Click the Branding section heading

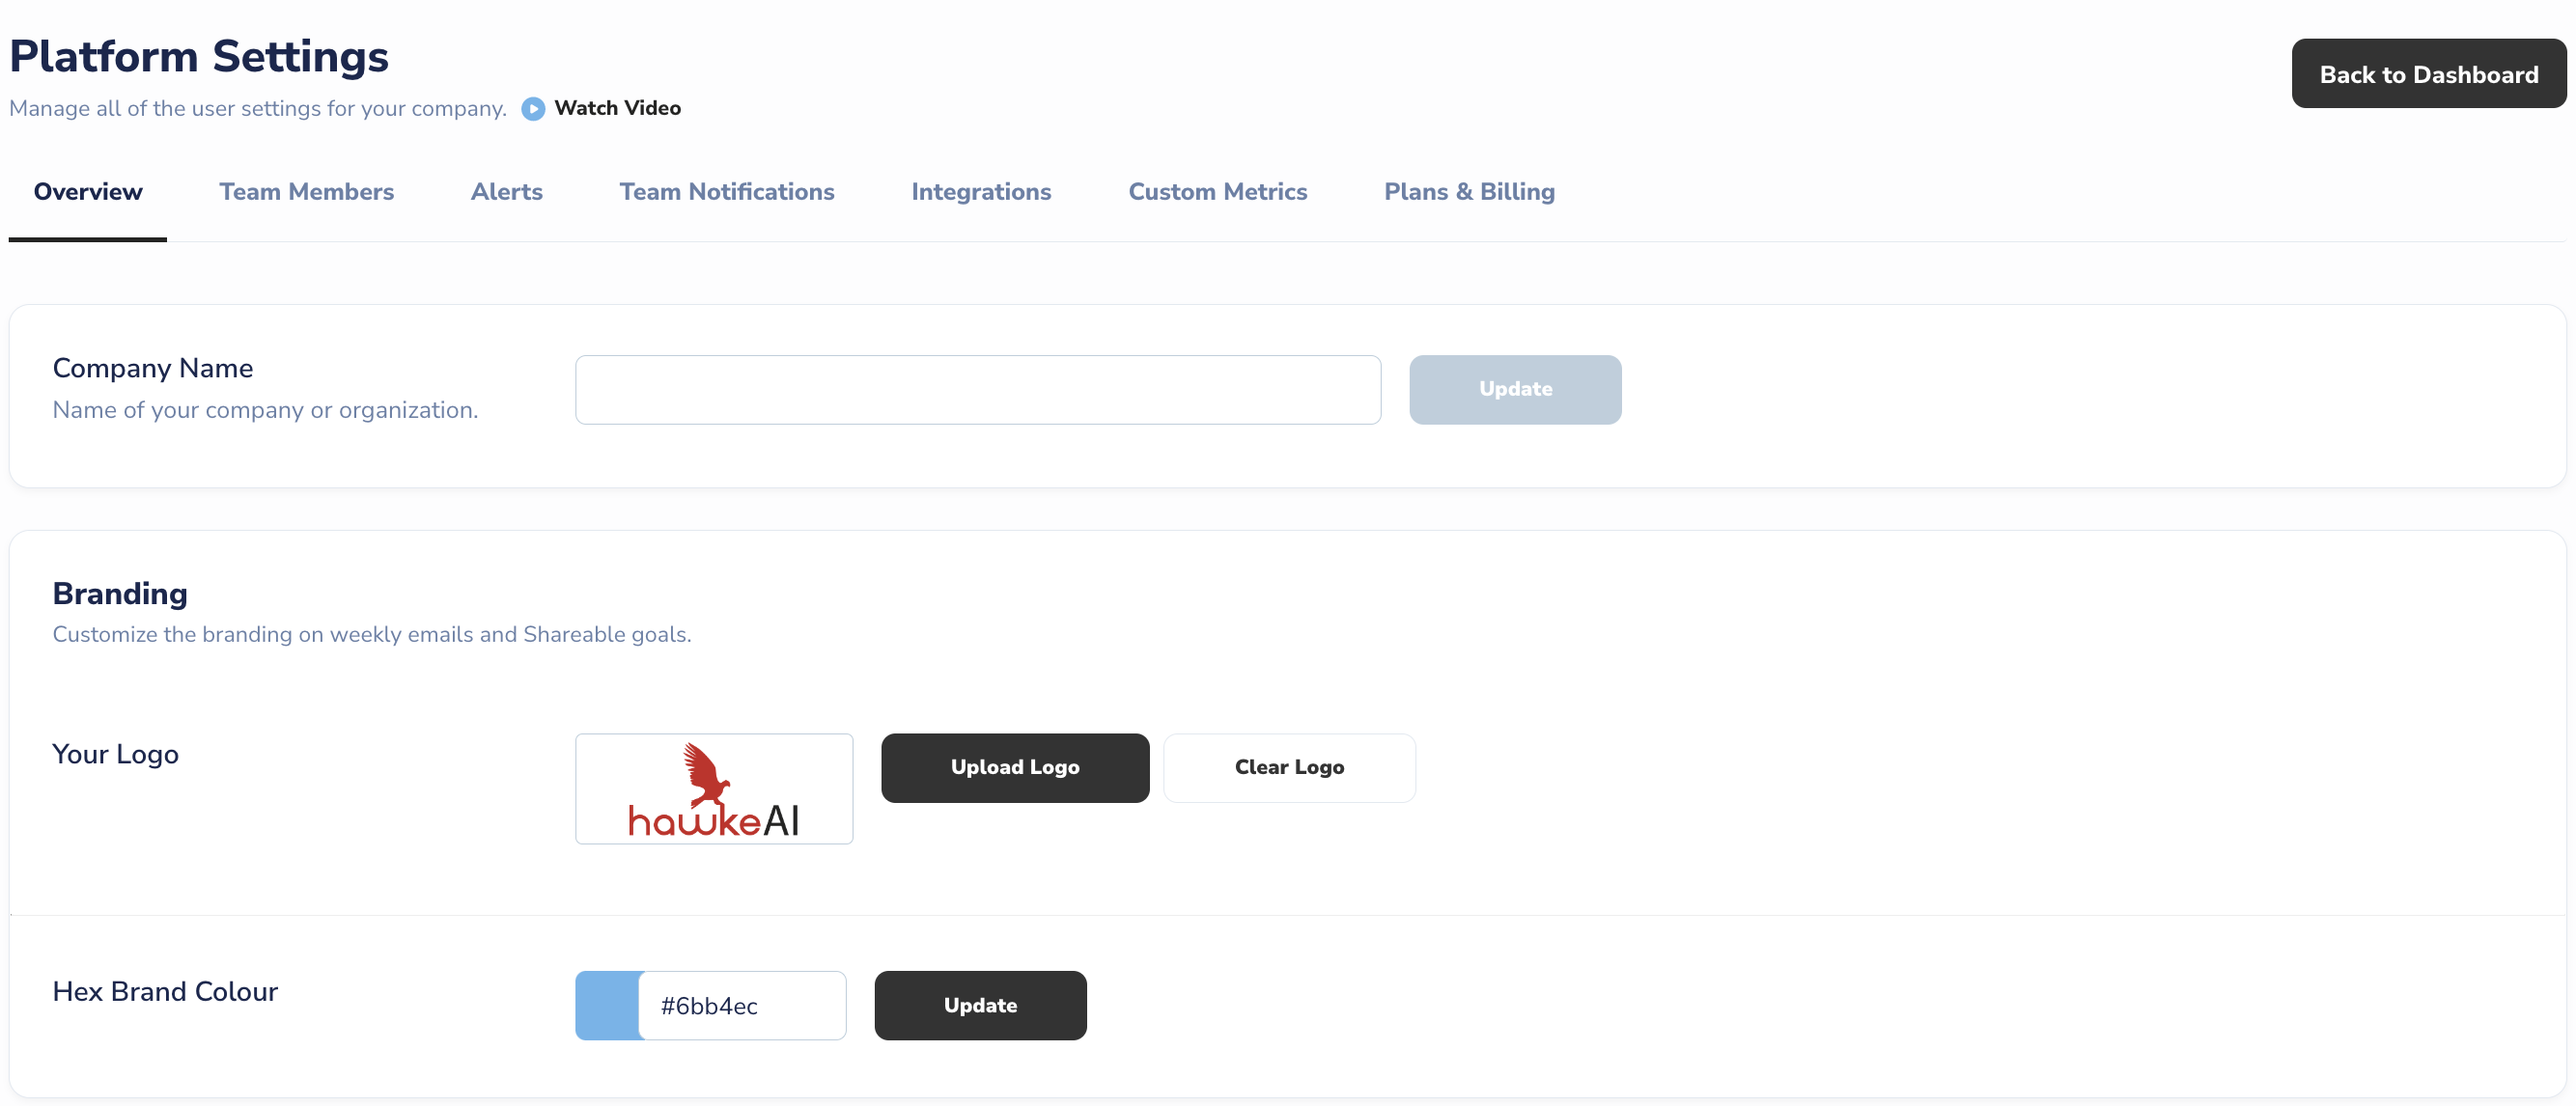click(x=120, y=594)
